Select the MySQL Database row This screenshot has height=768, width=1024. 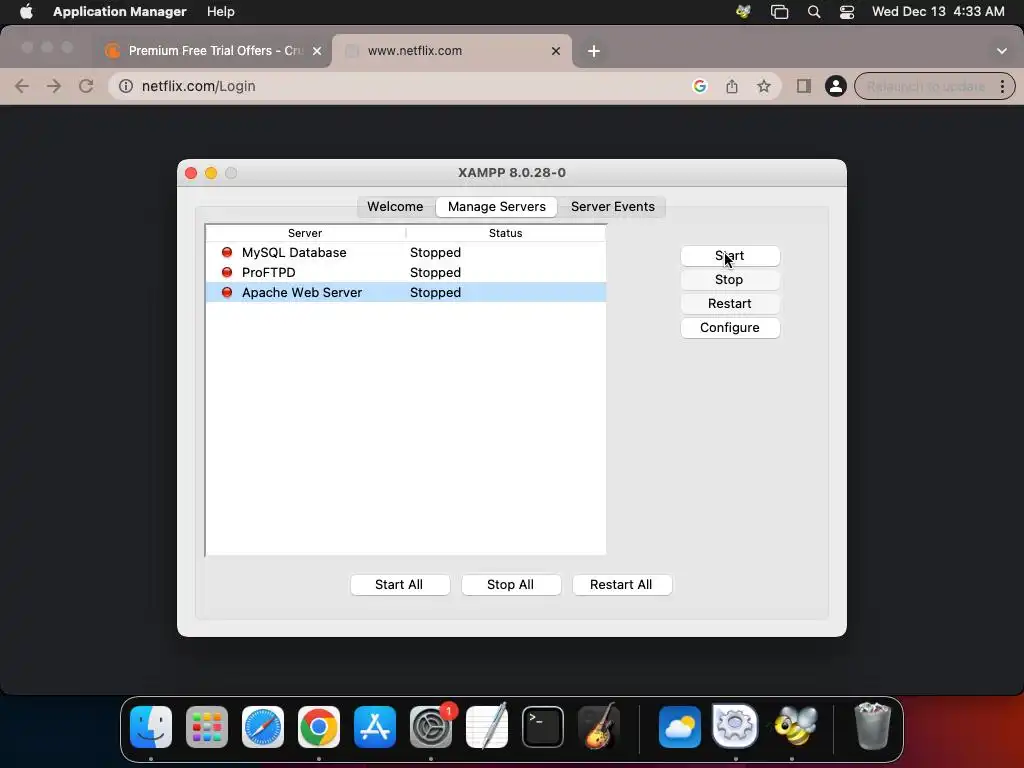[406, 253]
